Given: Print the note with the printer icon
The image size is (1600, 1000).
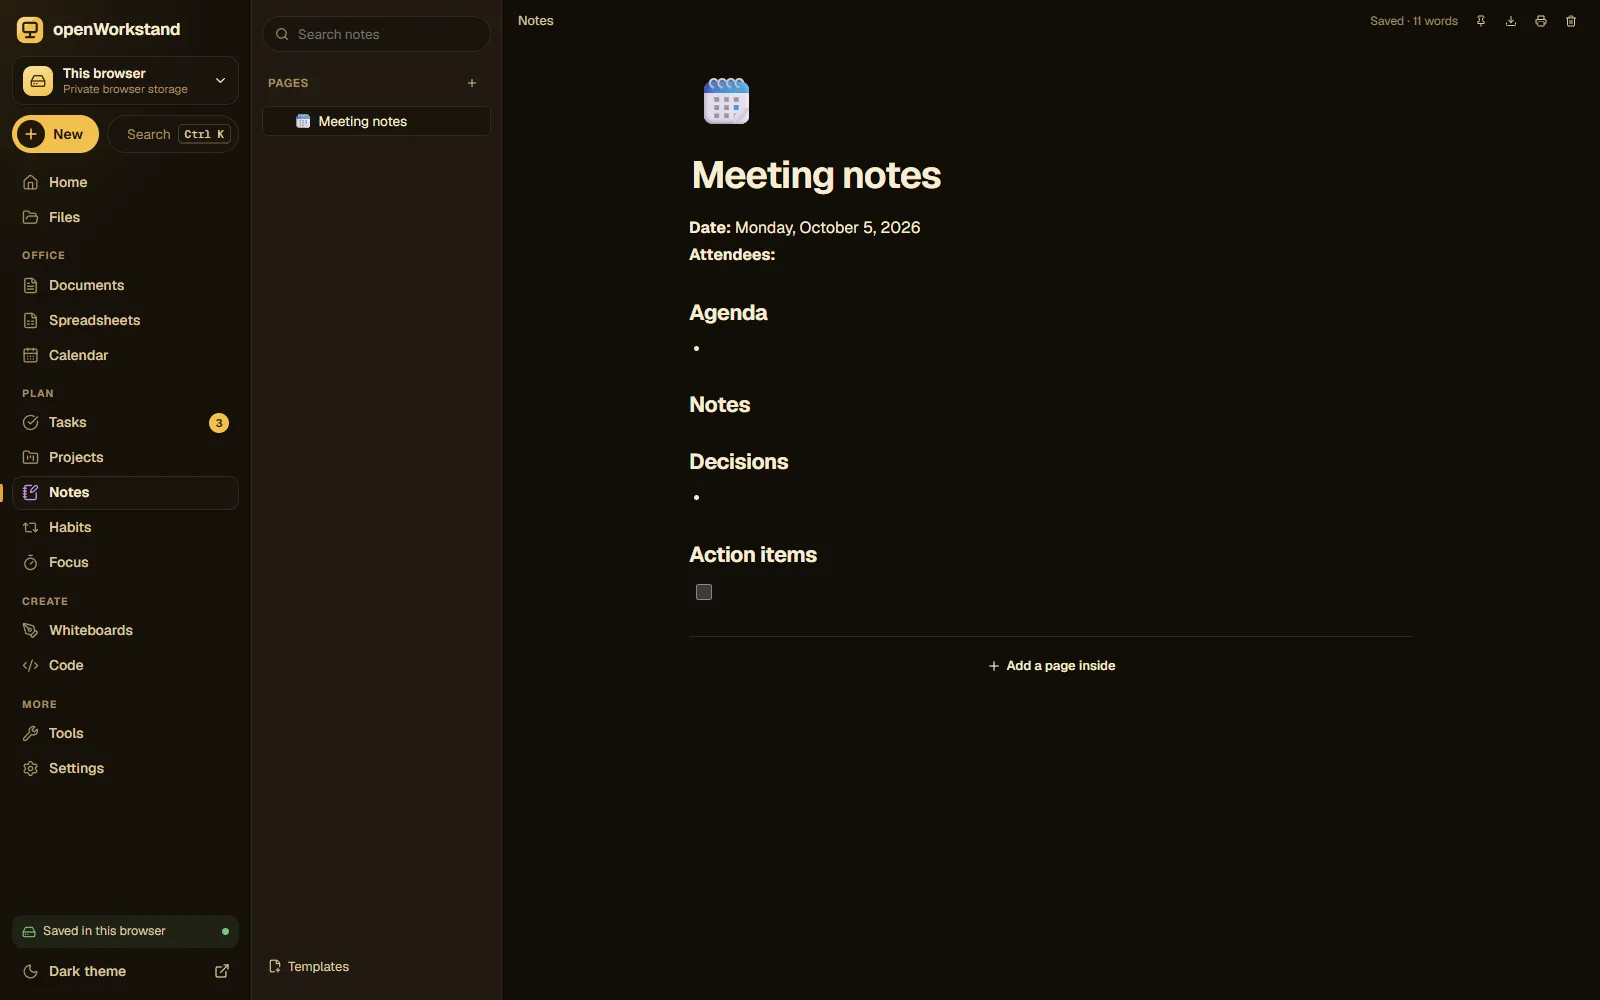Looking at the screenshot, I should 1541,21.
